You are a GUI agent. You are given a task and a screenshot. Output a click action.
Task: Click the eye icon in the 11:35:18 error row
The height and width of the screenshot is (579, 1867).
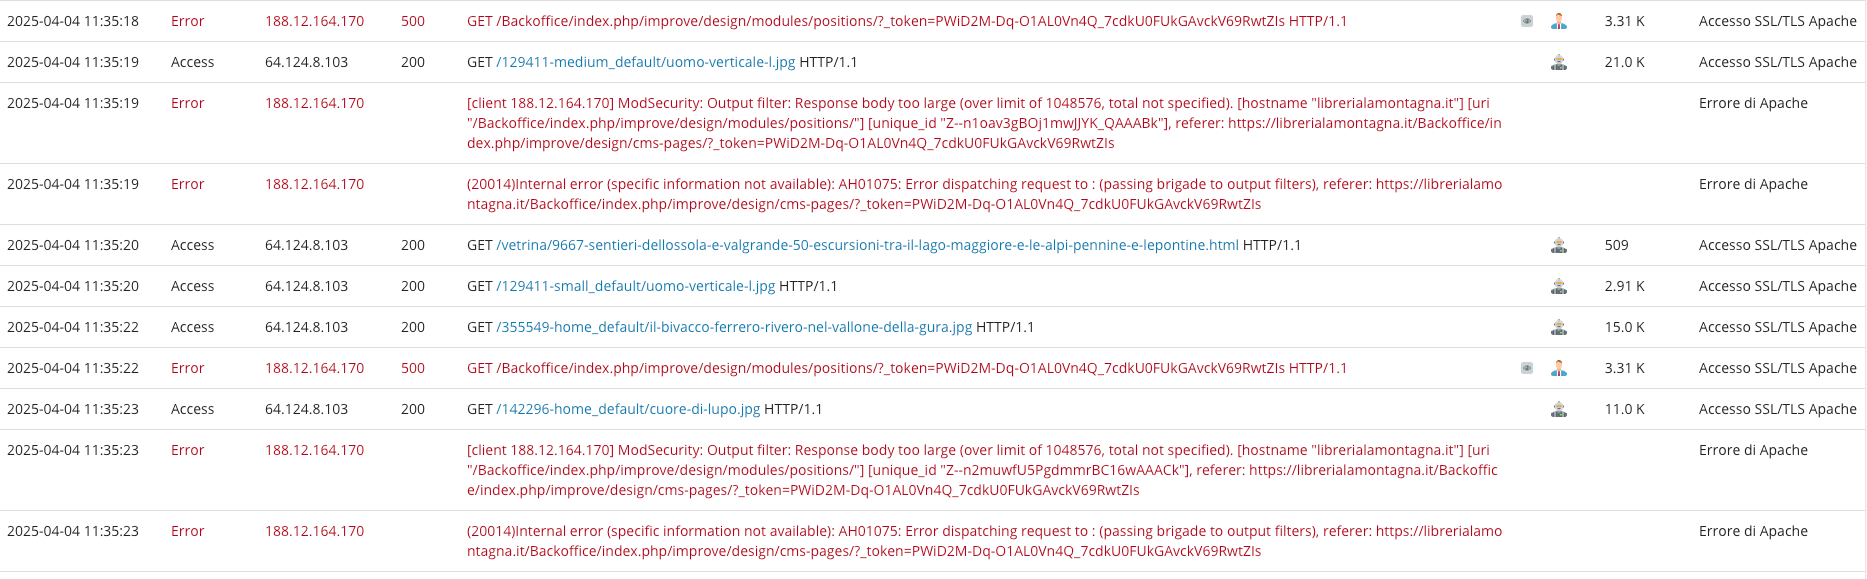(1527, 21)
